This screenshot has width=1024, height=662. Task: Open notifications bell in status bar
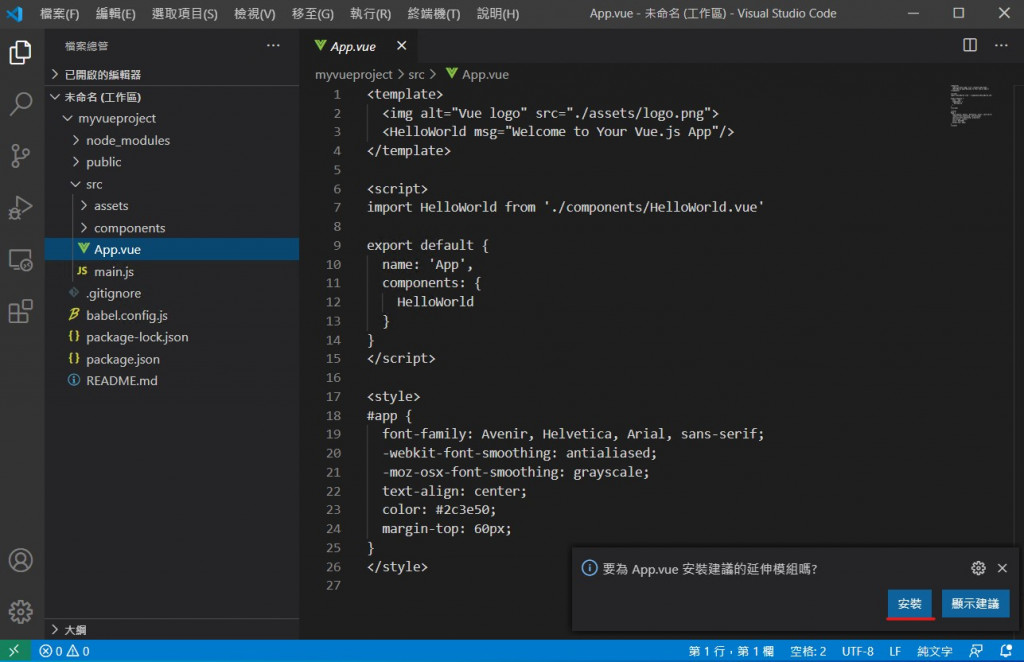(x=1006, y=651)
